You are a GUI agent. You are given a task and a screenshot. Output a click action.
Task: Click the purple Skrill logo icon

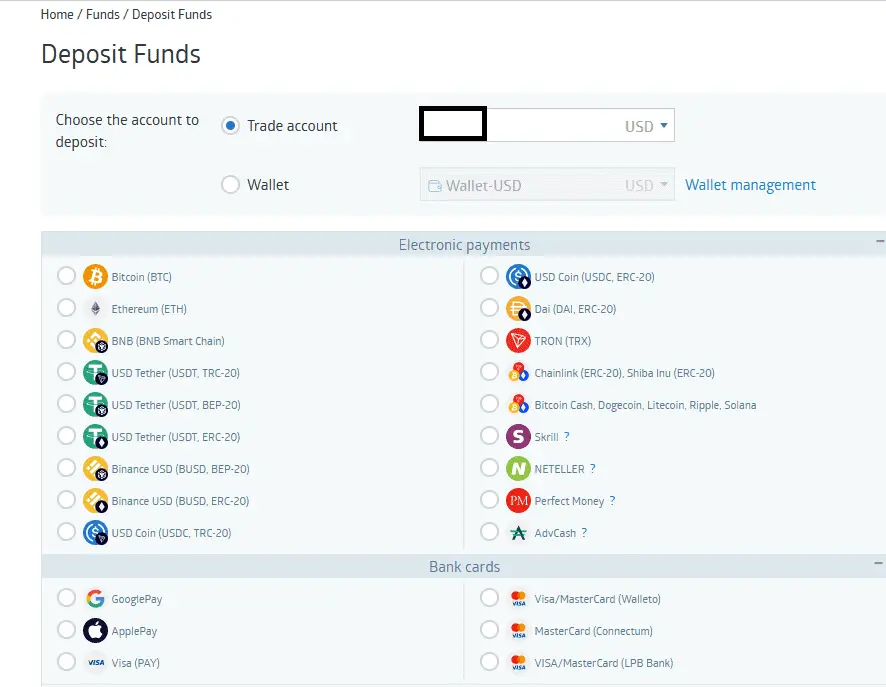coord(518,437)
